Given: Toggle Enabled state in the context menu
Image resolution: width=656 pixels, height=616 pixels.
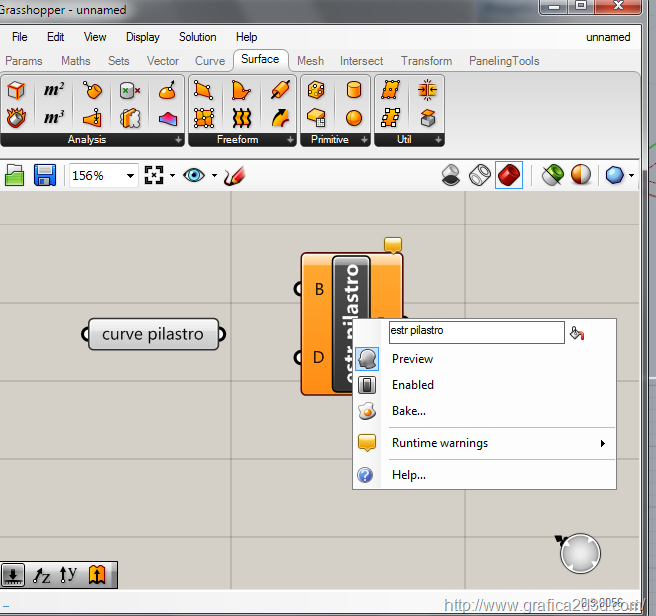Looking at the screenshot, I should 412,385.
